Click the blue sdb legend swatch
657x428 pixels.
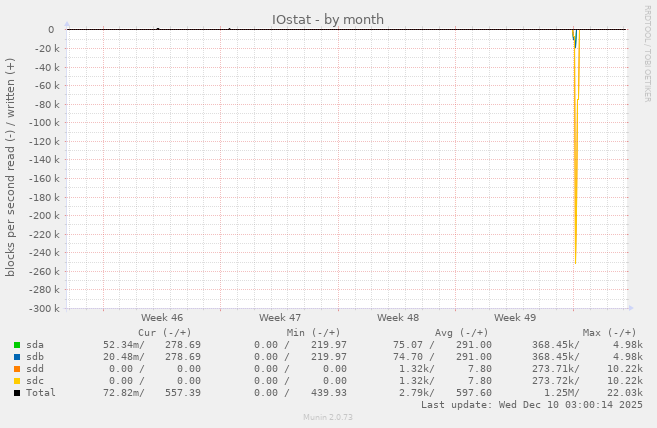(17, 356)
